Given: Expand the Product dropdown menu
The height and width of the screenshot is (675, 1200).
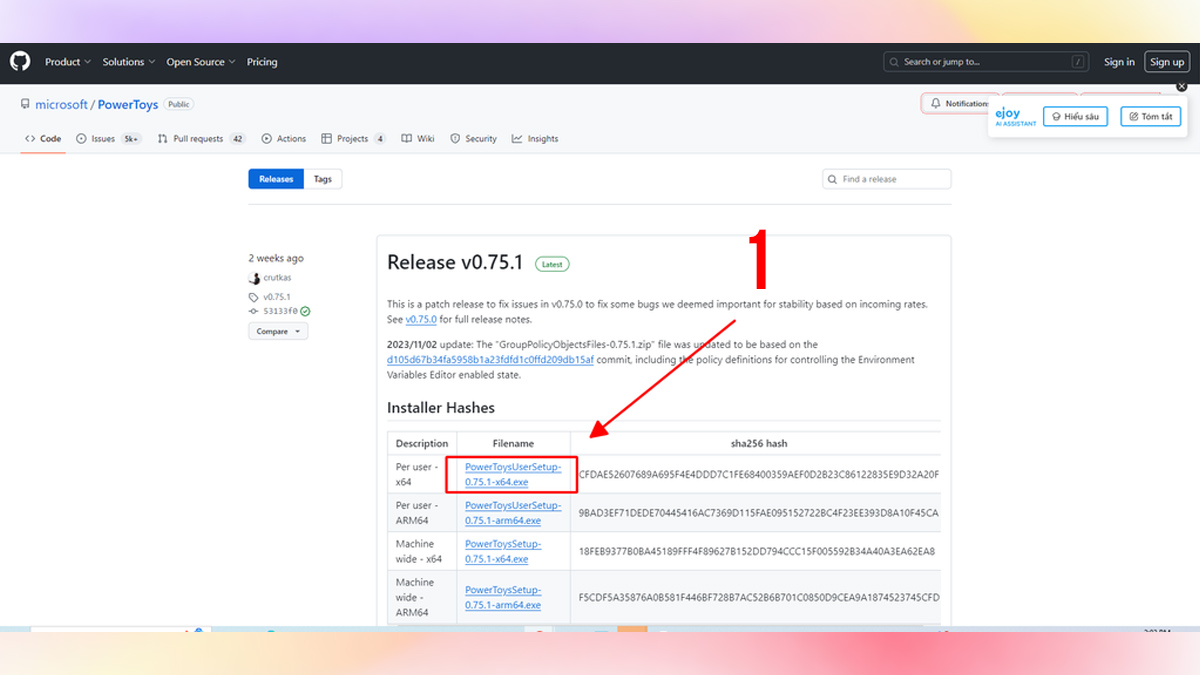Looking at the screenshot, I should (67, 62).
